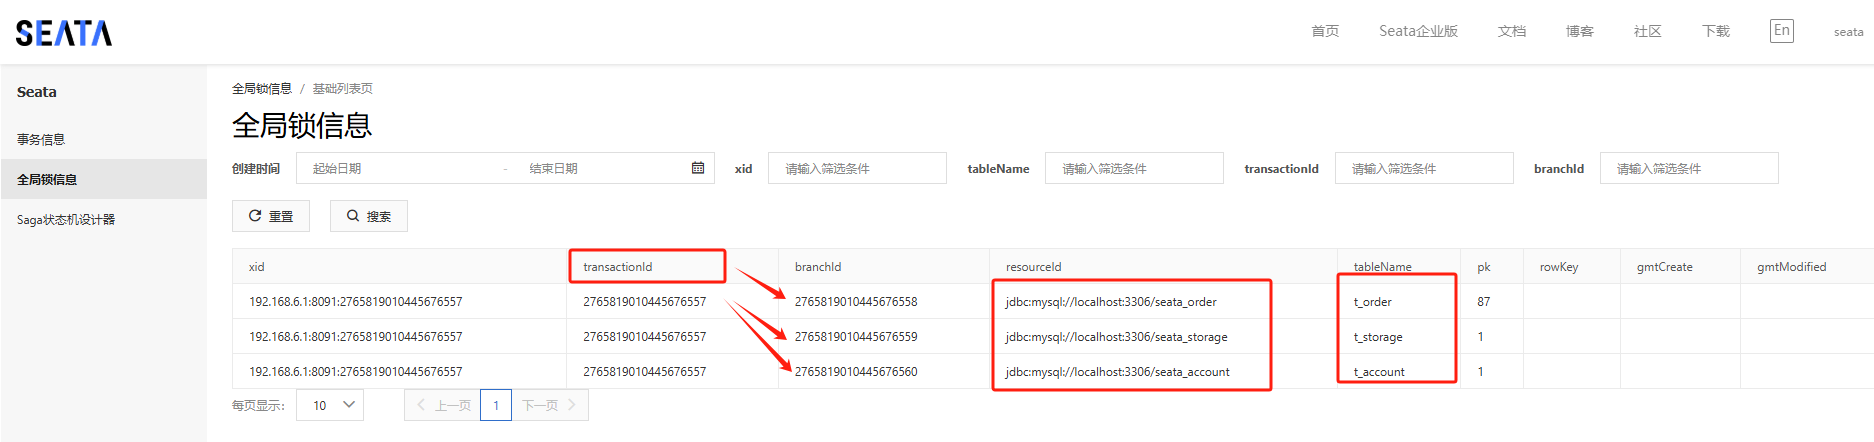The image size is (1874, 442).
Task: Focus the xid filter input
Action: (857, 168)
